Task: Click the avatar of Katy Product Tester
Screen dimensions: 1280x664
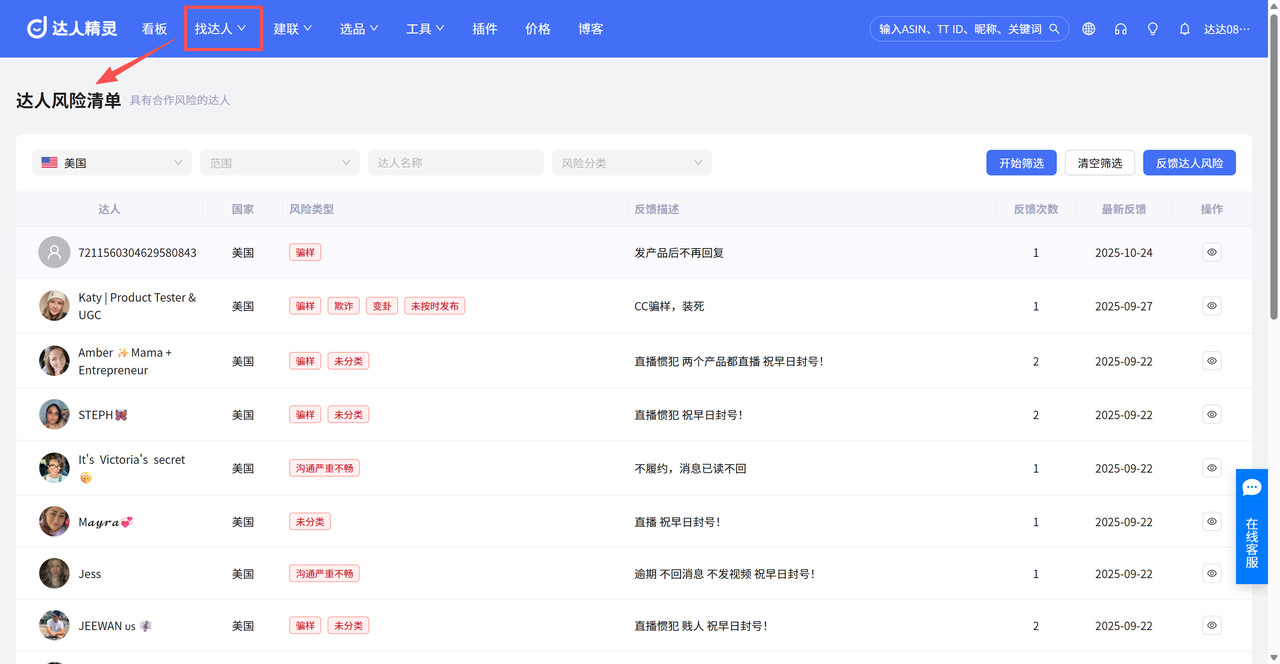Action: [54, 306]
